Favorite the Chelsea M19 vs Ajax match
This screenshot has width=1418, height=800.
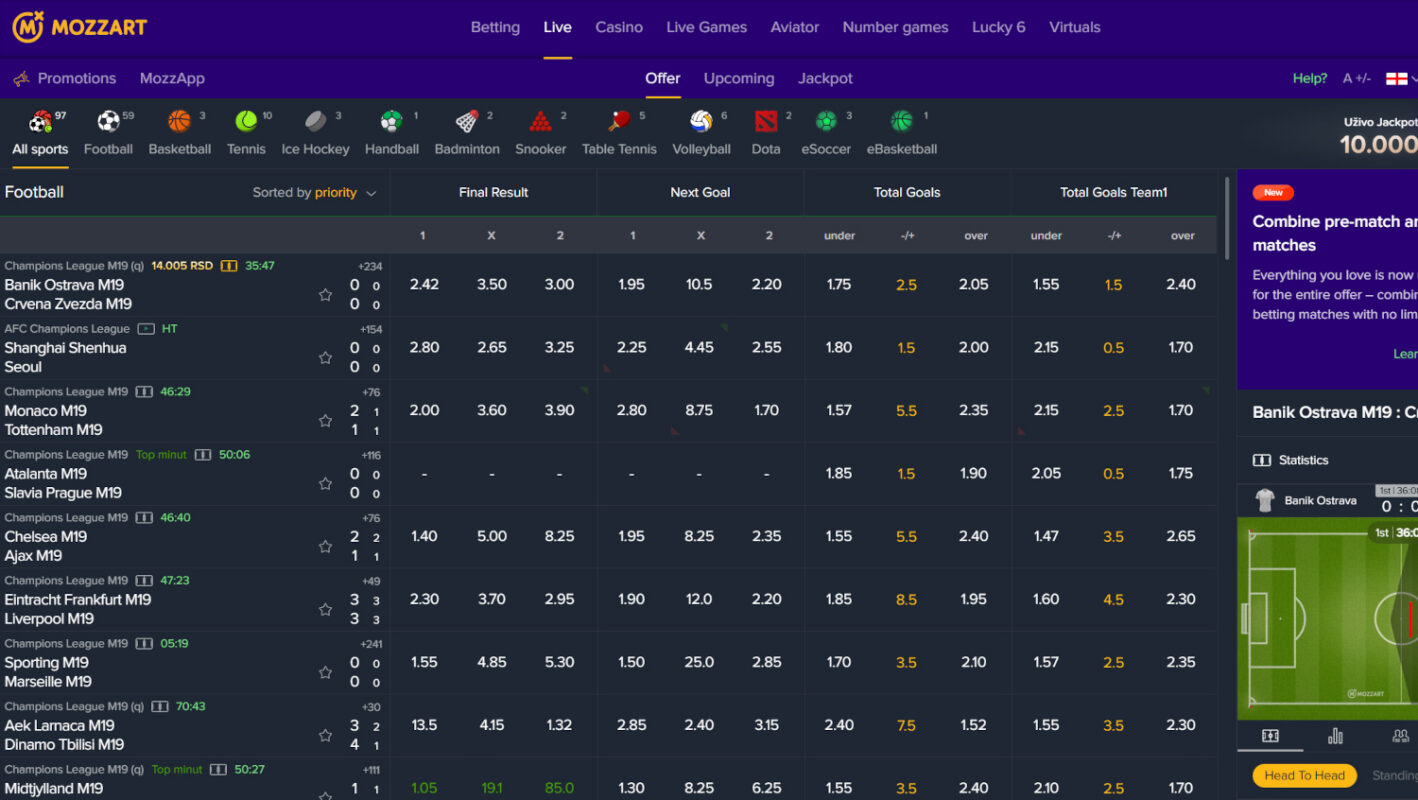(325, 546)
